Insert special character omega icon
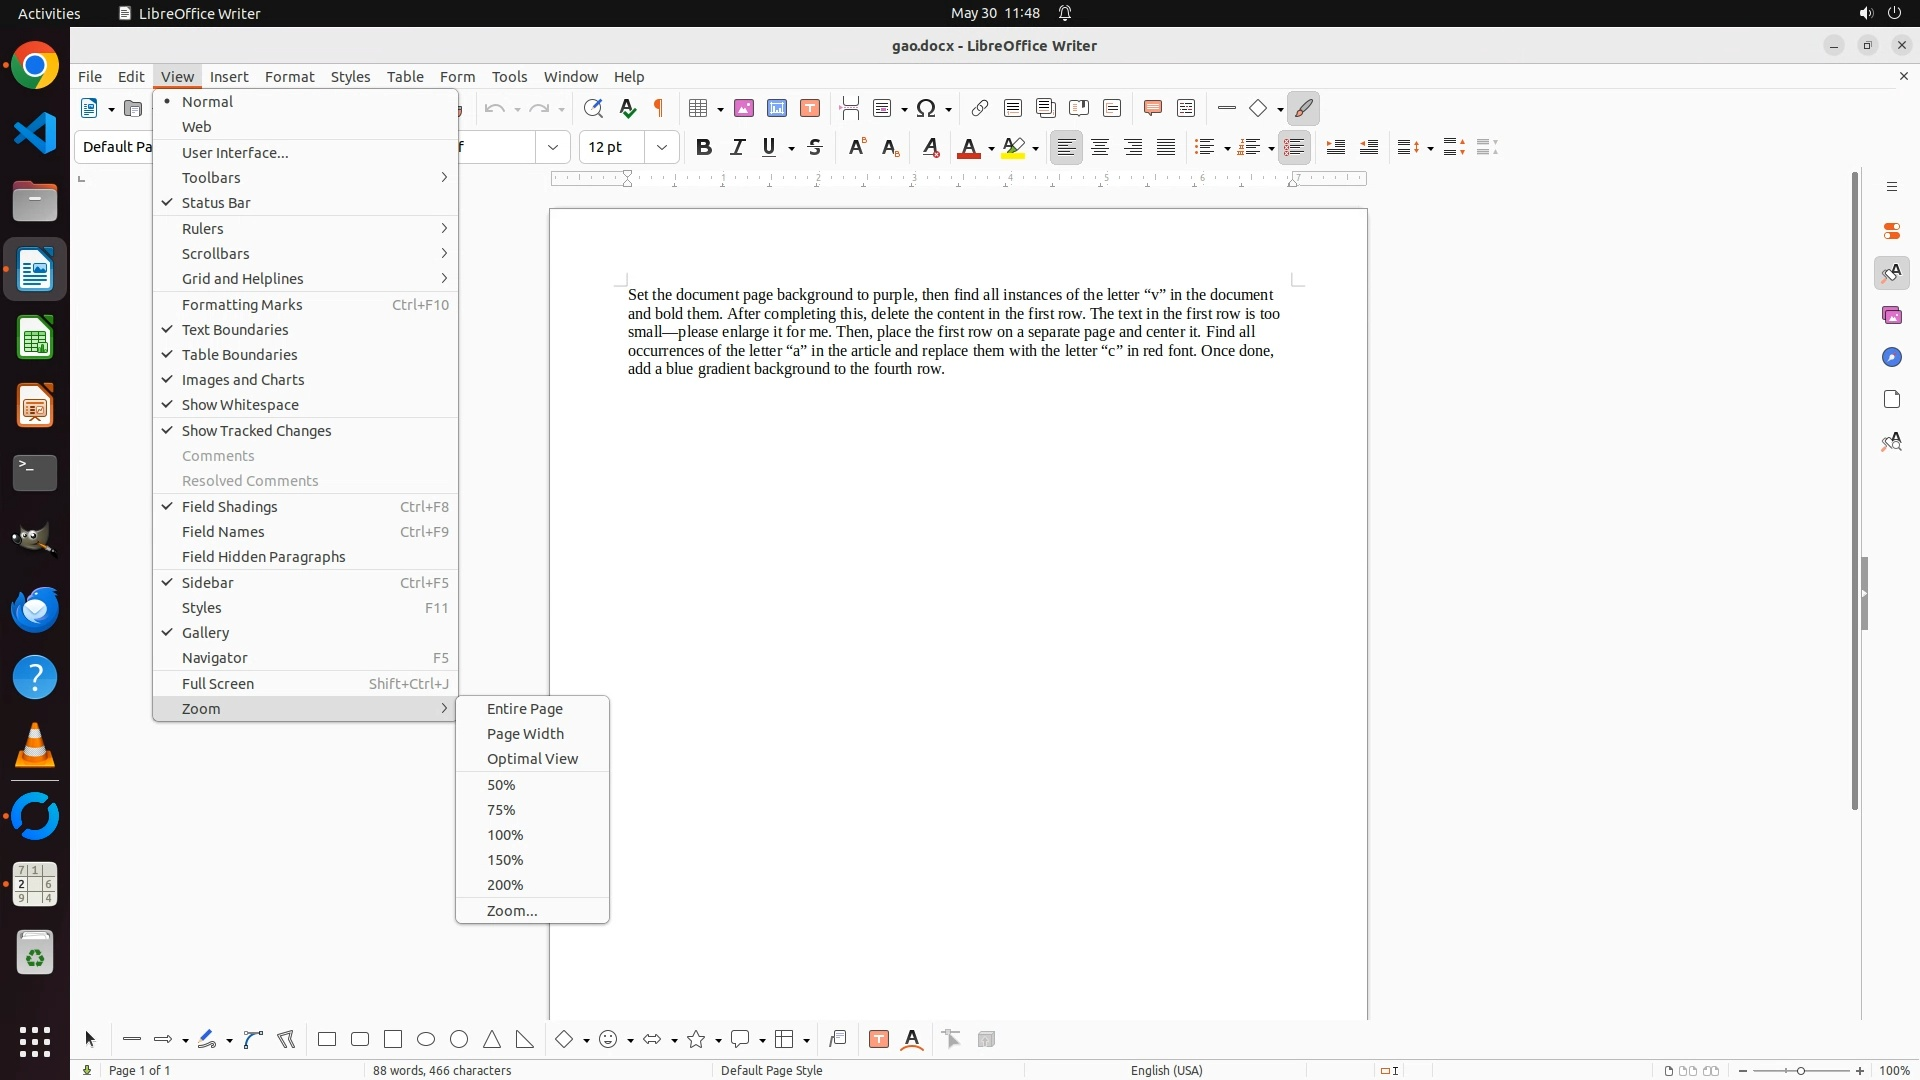 click(x=927, y=109)
